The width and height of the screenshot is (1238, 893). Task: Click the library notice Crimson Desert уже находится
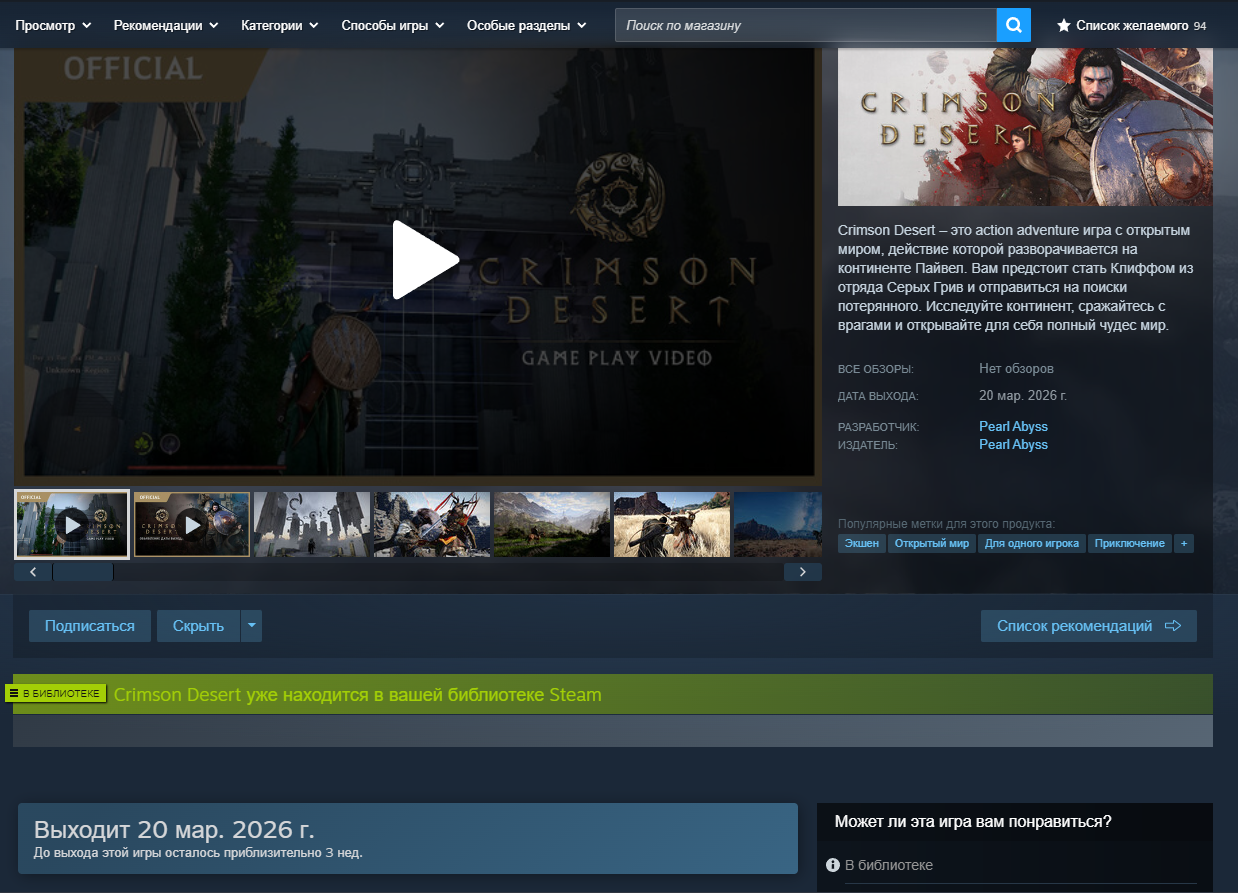358,694
